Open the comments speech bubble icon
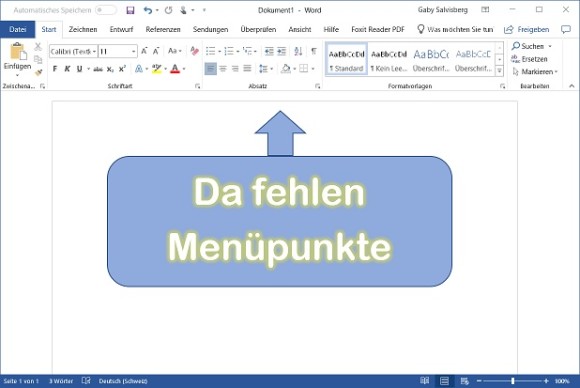 (x=566, y=29)
